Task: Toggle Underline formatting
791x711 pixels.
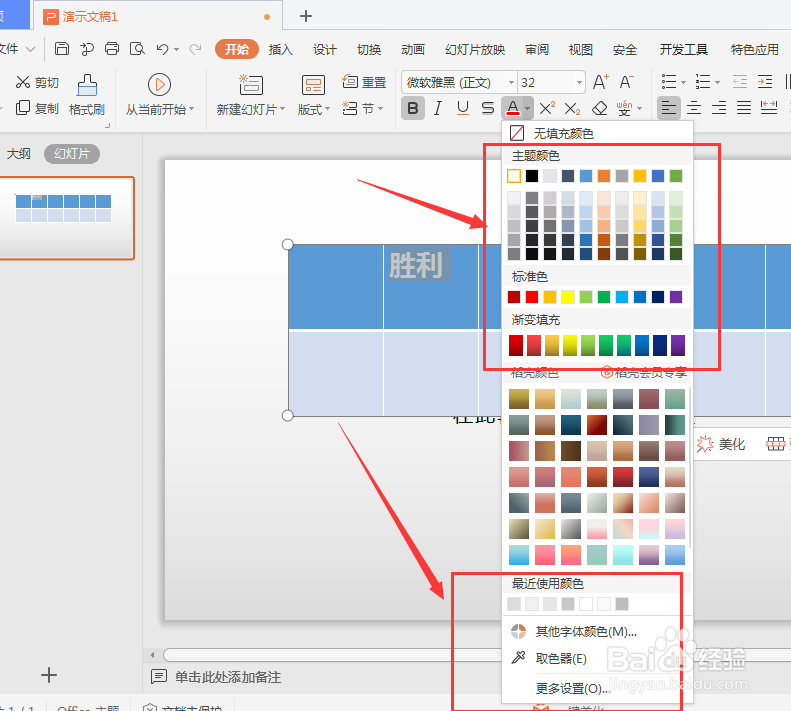Action: [x=463, y=108]
